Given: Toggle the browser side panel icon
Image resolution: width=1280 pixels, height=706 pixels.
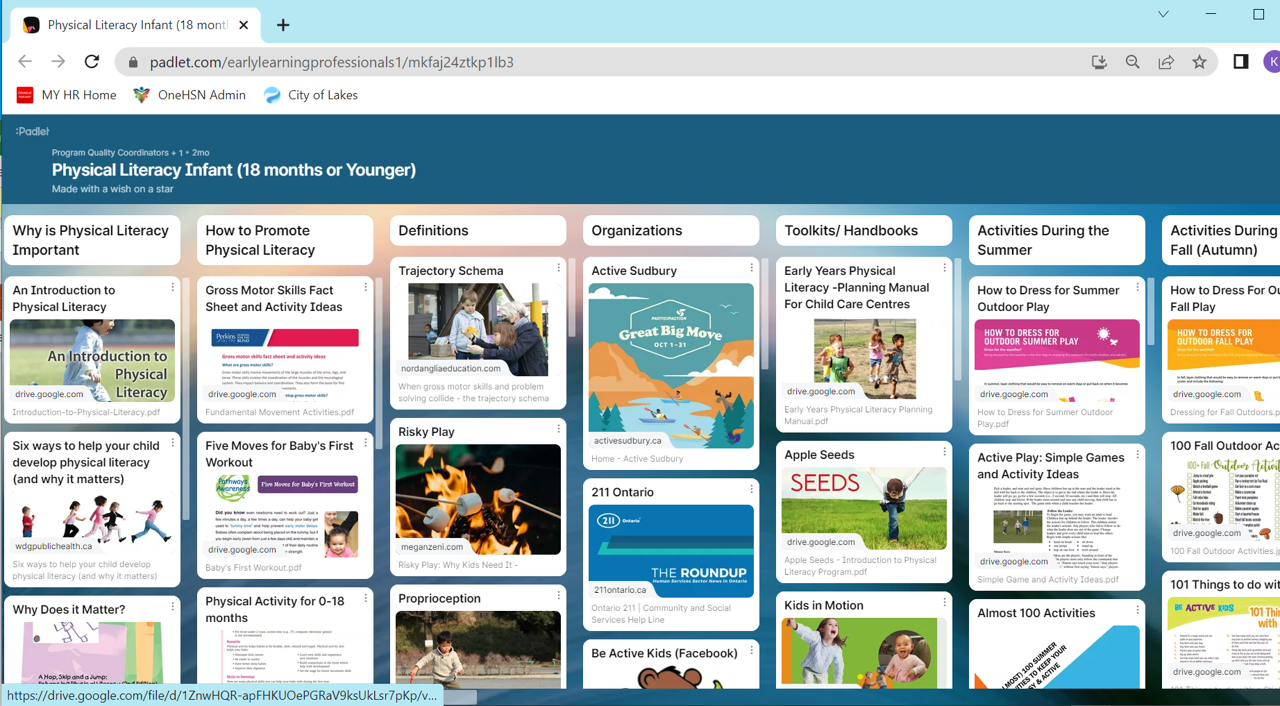Looking at the screenshot, I should [x=1241, y=62].
